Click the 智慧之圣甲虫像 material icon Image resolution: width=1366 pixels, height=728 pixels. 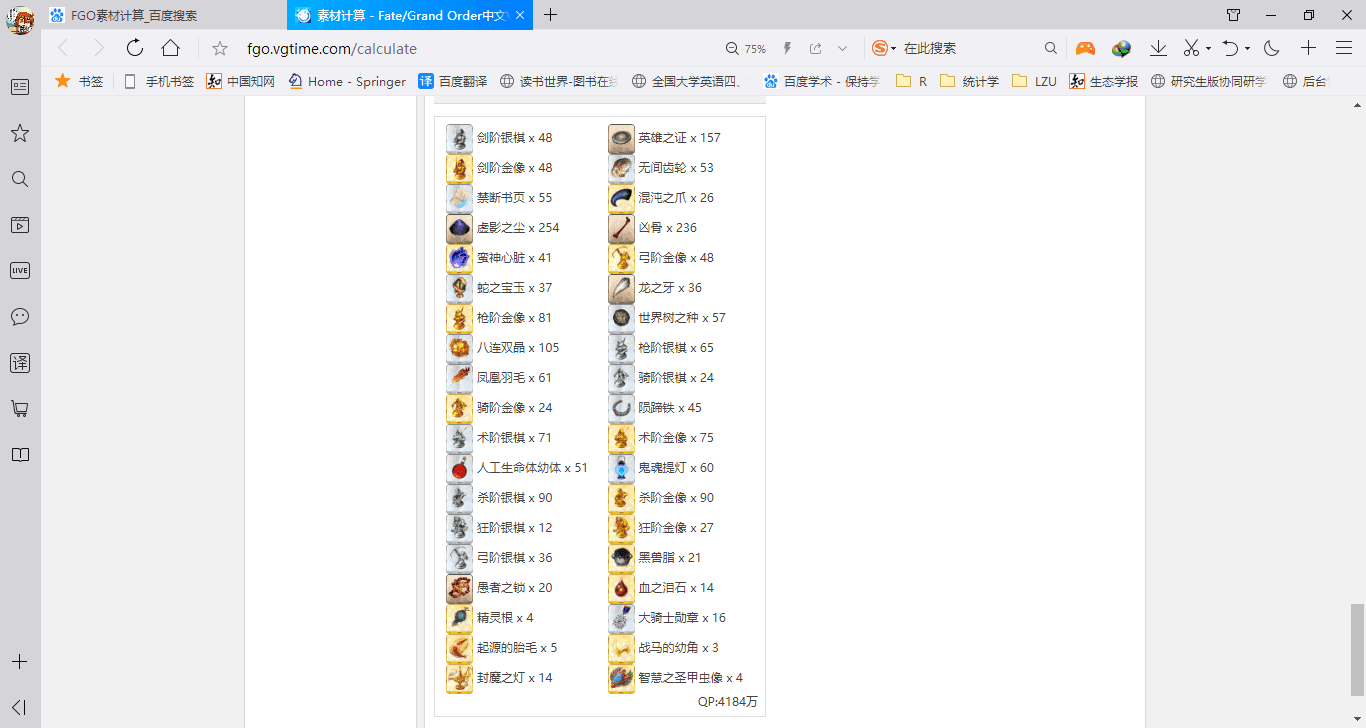point(621,678)
